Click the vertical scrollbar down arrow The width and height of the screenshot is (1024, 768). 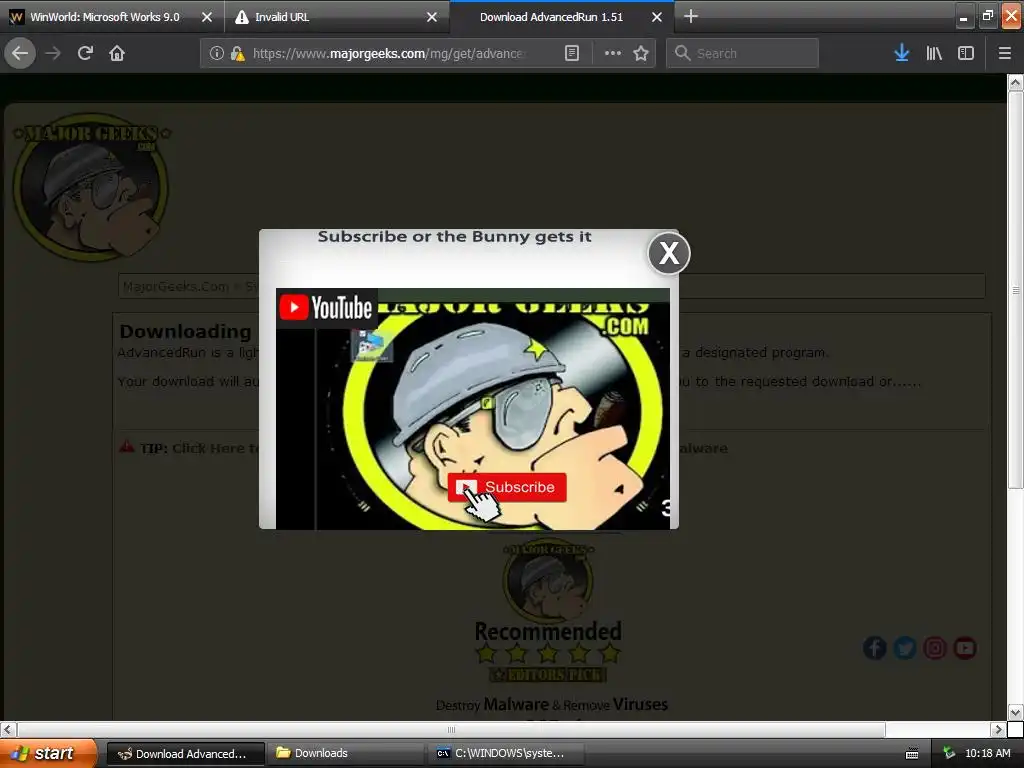click(x=1015, y=712)
